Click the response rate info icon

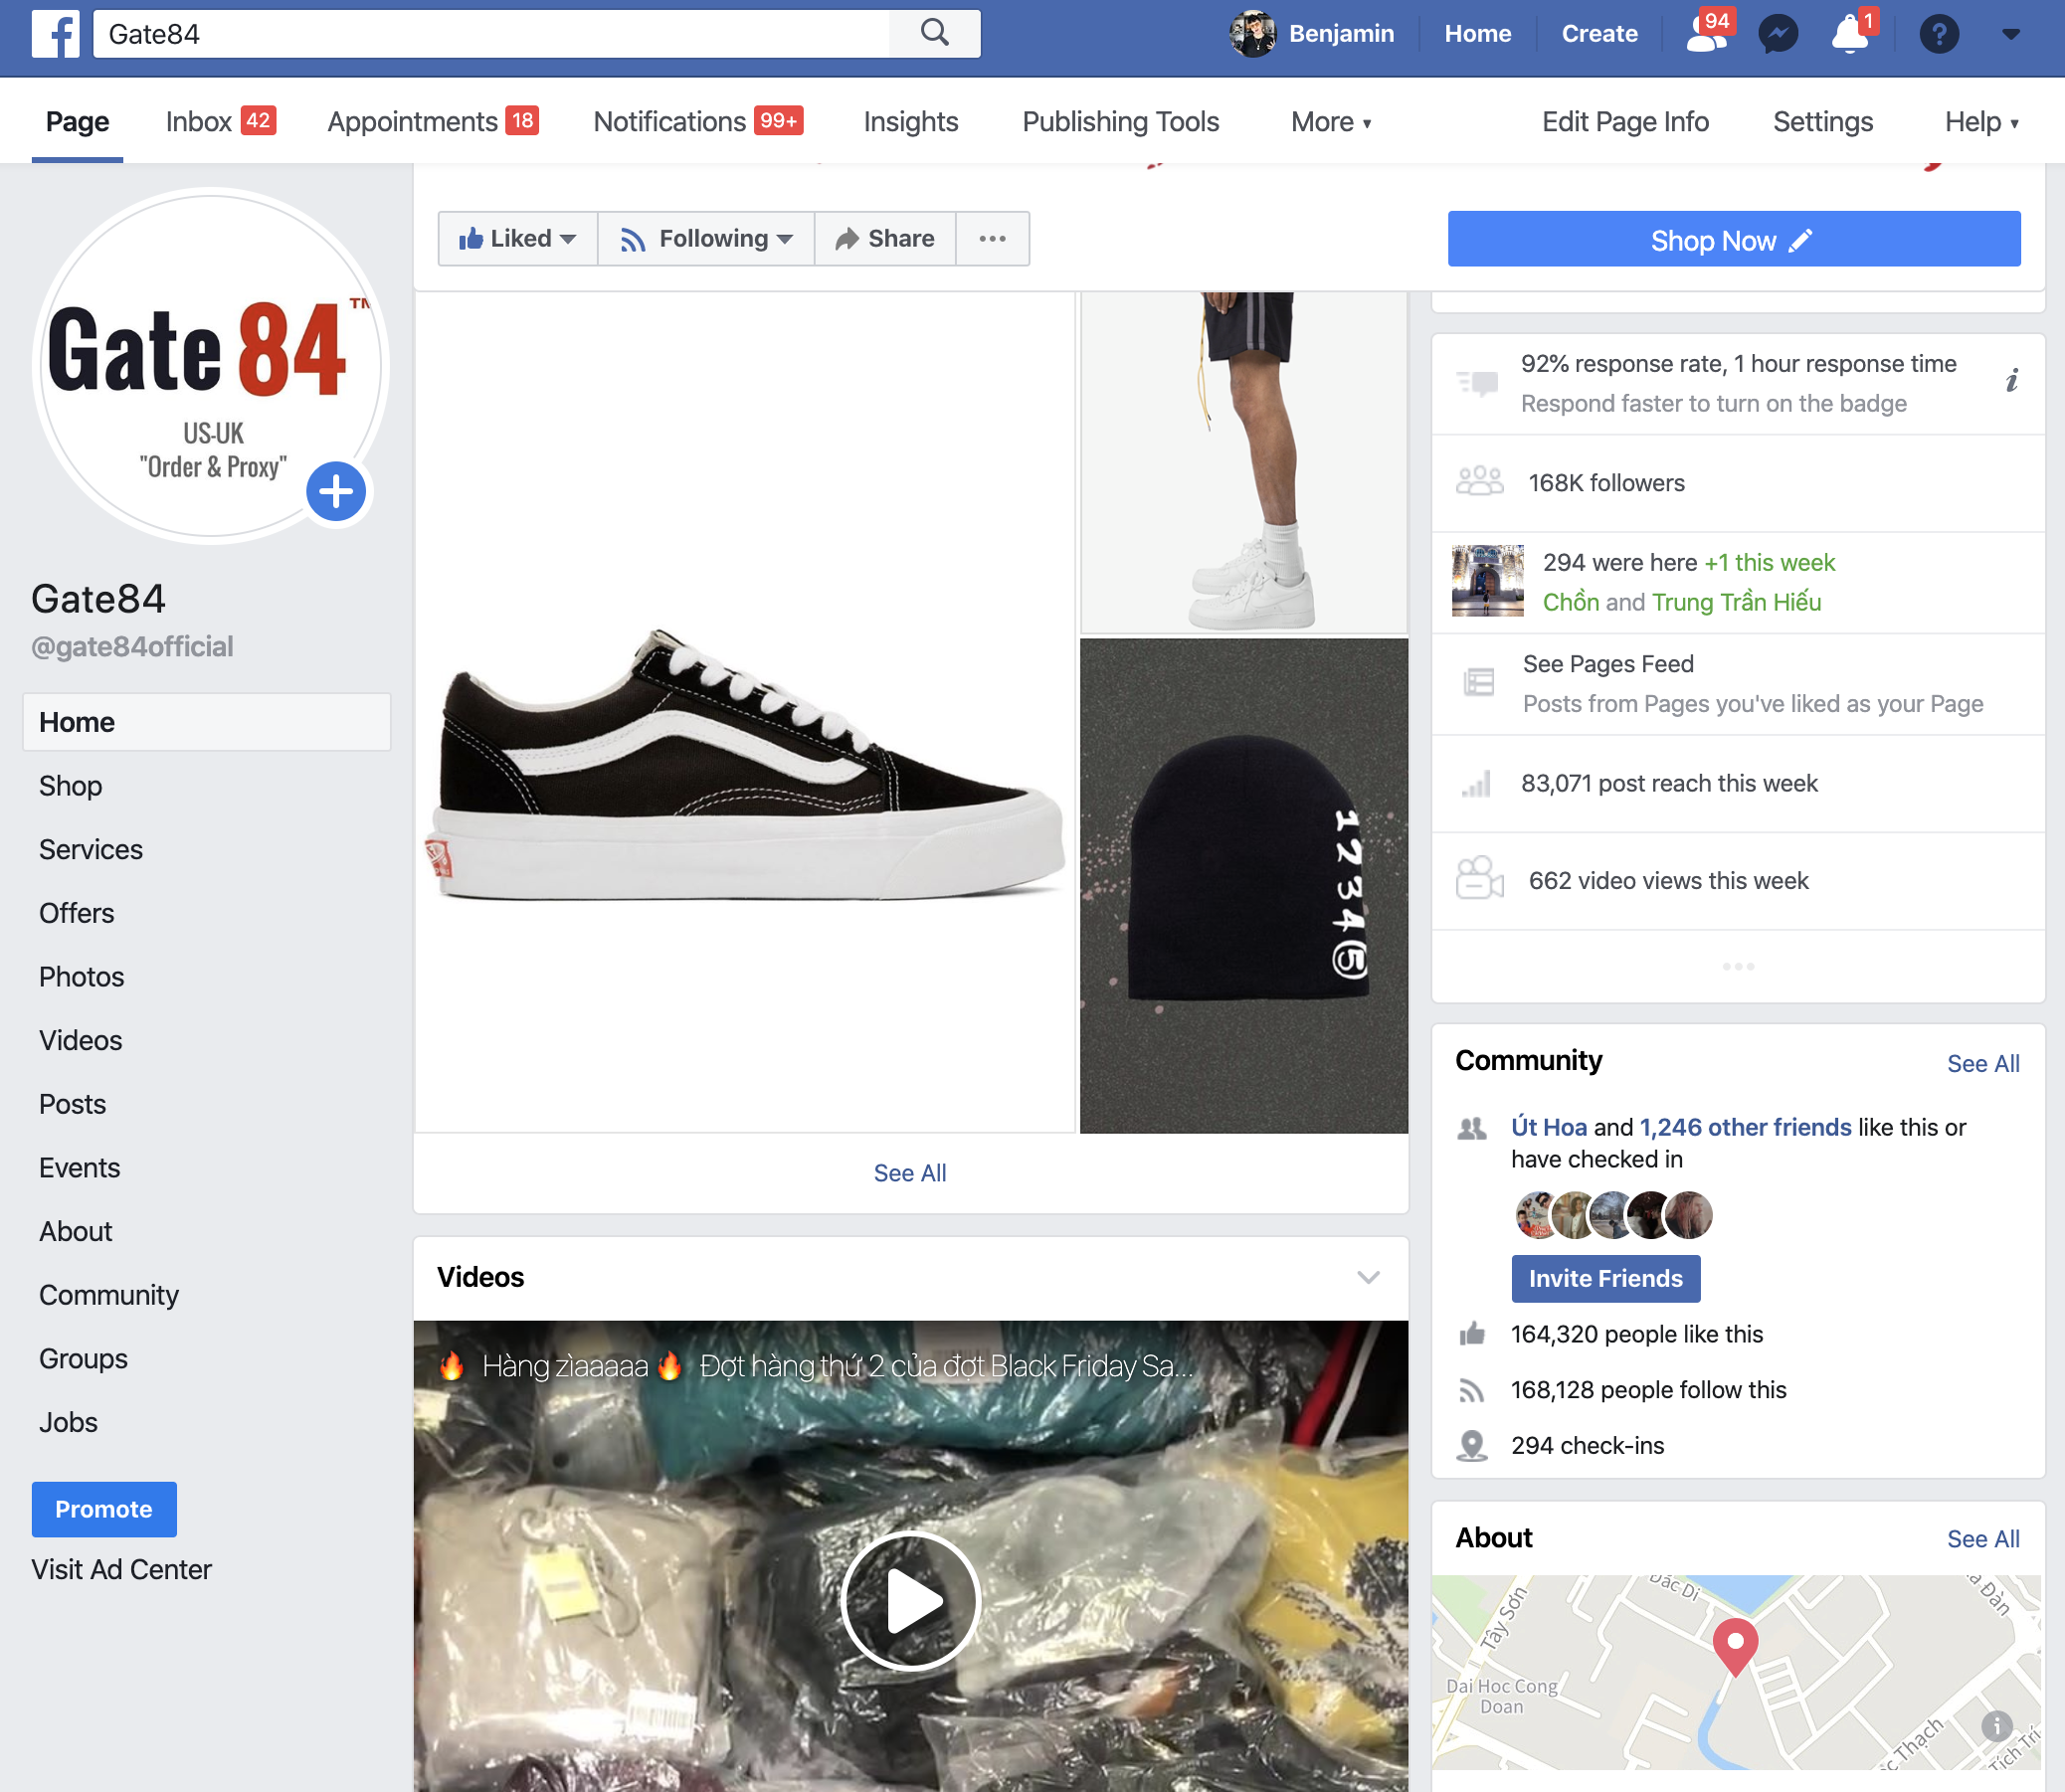(x=2011, y=381)
